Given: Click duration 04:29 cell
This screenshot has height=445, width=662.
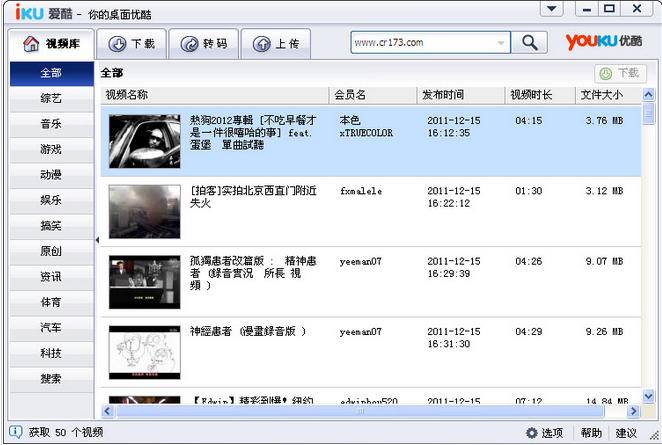Looking at the screenshot, I should [529, 332].
